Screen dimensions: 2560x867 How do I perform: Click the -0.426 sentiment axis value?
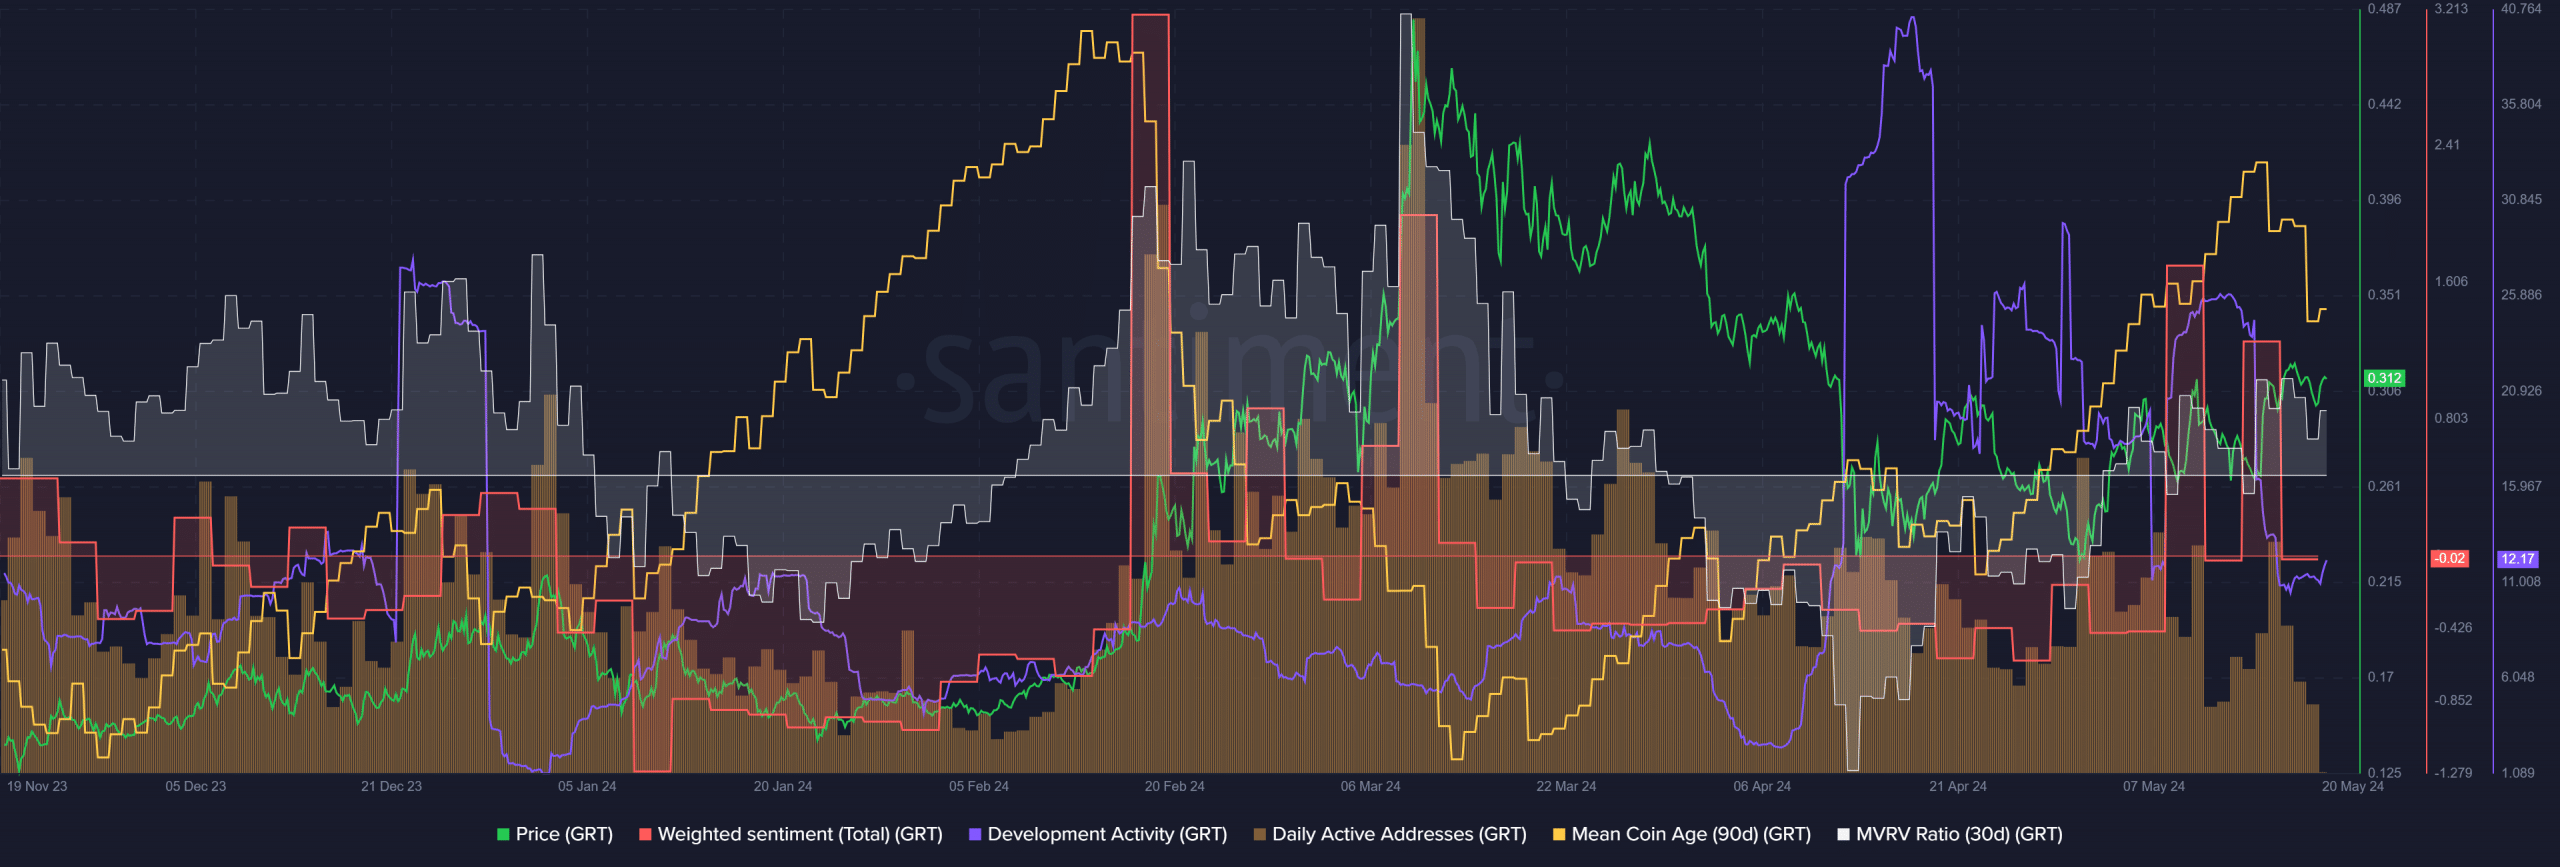pos(2453,628)
